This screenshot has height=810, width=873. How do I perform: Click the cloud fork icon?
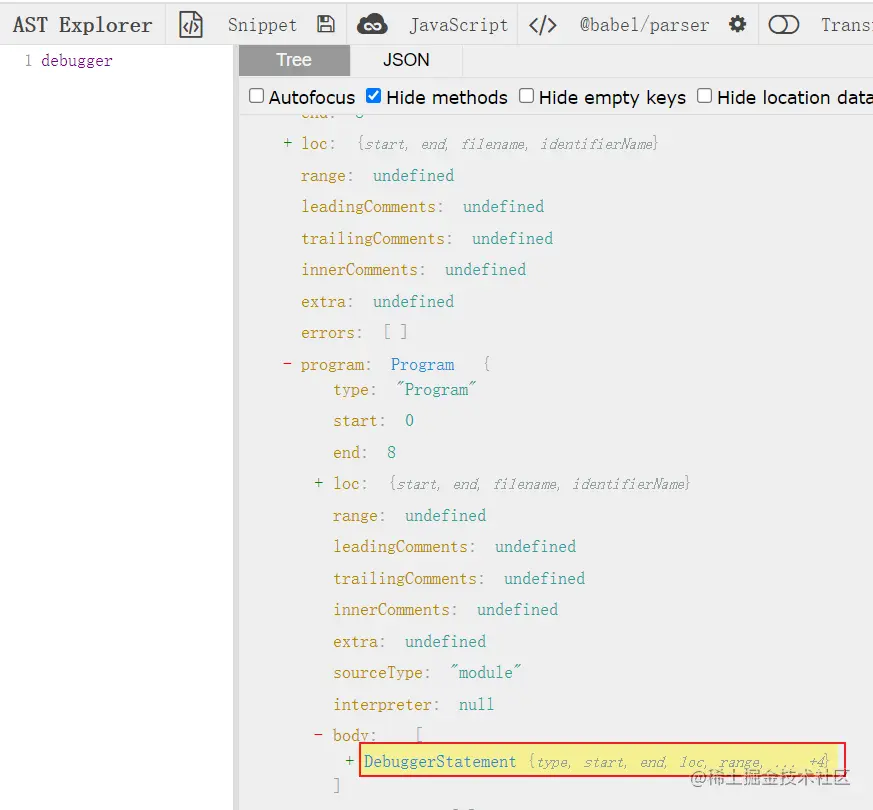click(372, 24)
